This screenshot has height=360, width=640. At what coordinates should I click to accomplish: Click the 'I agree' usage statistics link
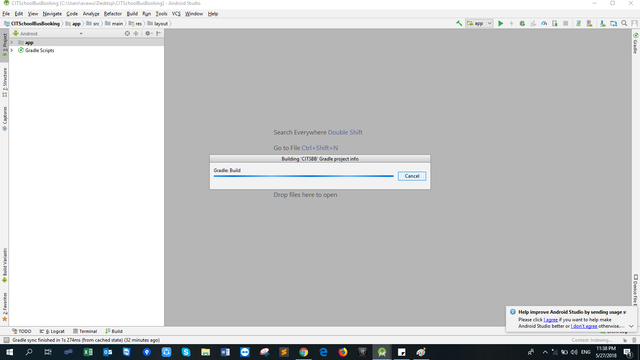click(550, 320)
